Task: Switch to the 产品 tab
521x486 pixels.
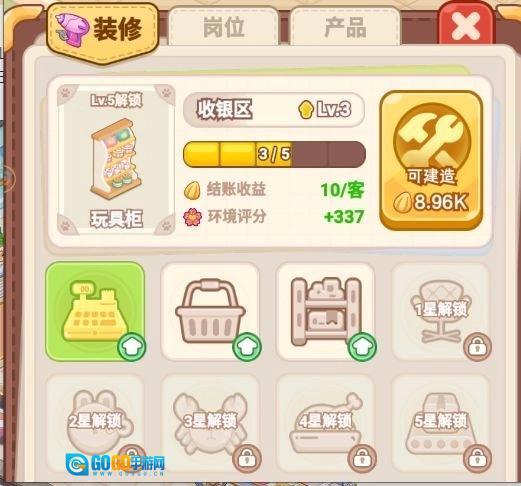Action: click(x=345, y=27)
